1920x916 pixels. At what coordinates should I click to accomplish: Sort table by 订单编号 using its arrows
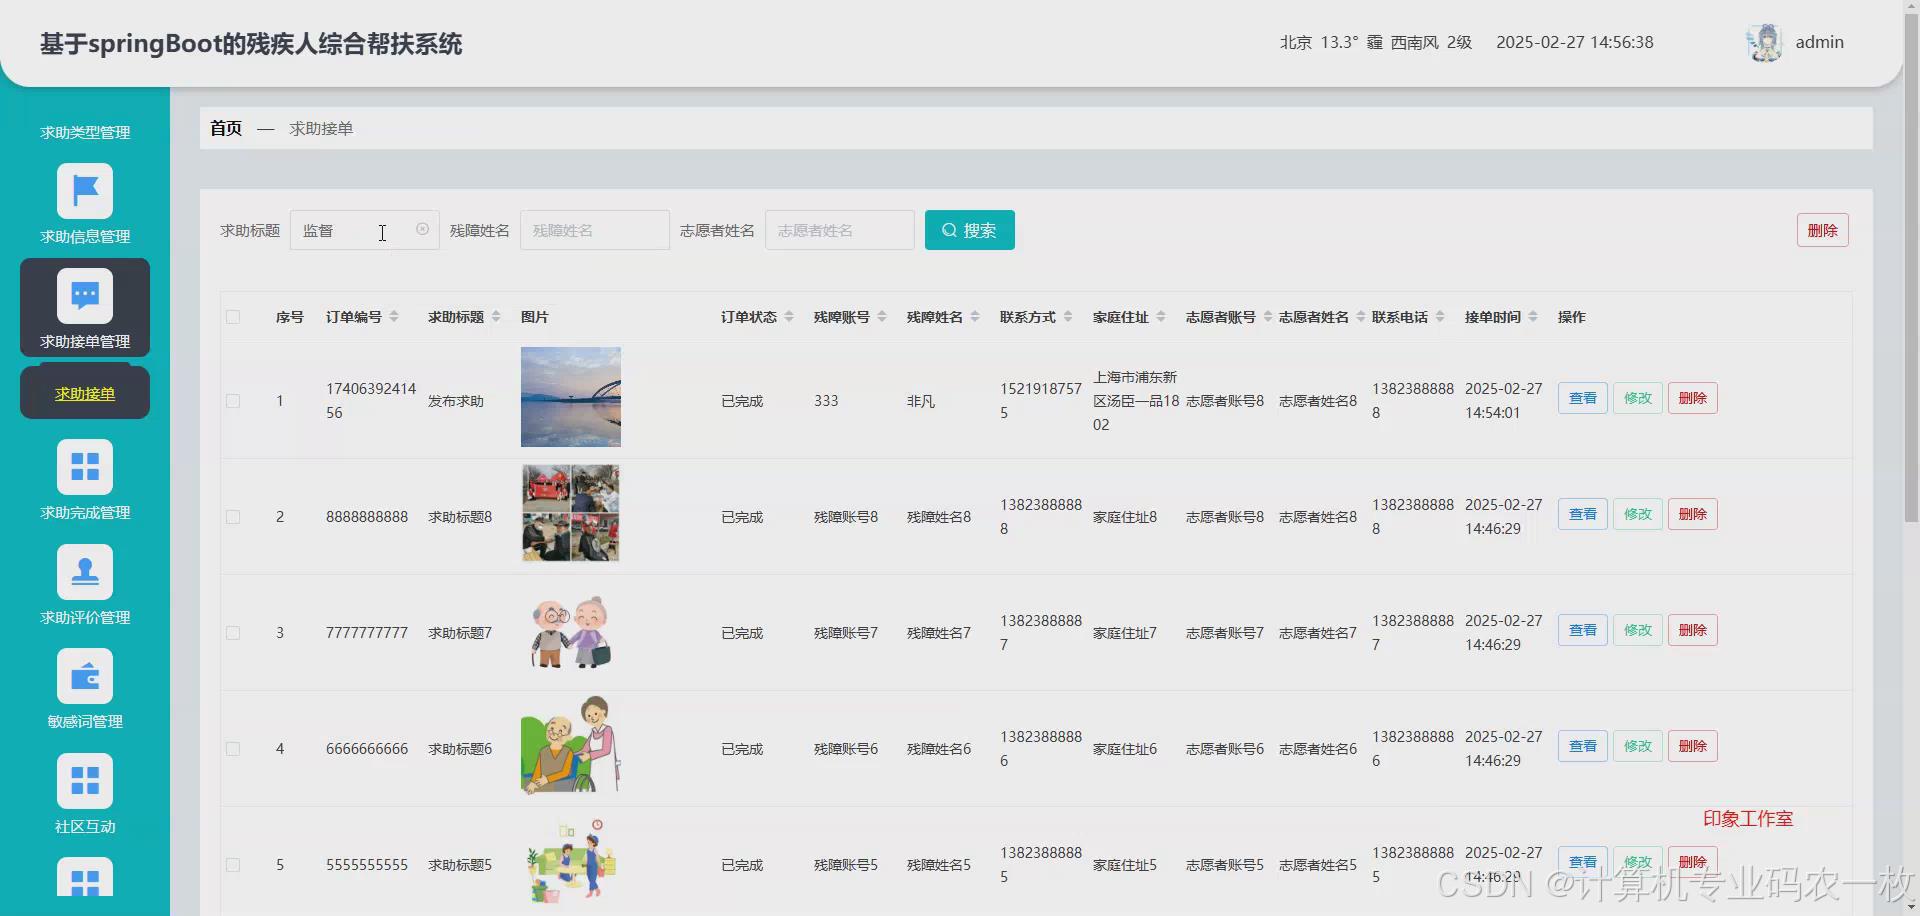pos(395,316)
